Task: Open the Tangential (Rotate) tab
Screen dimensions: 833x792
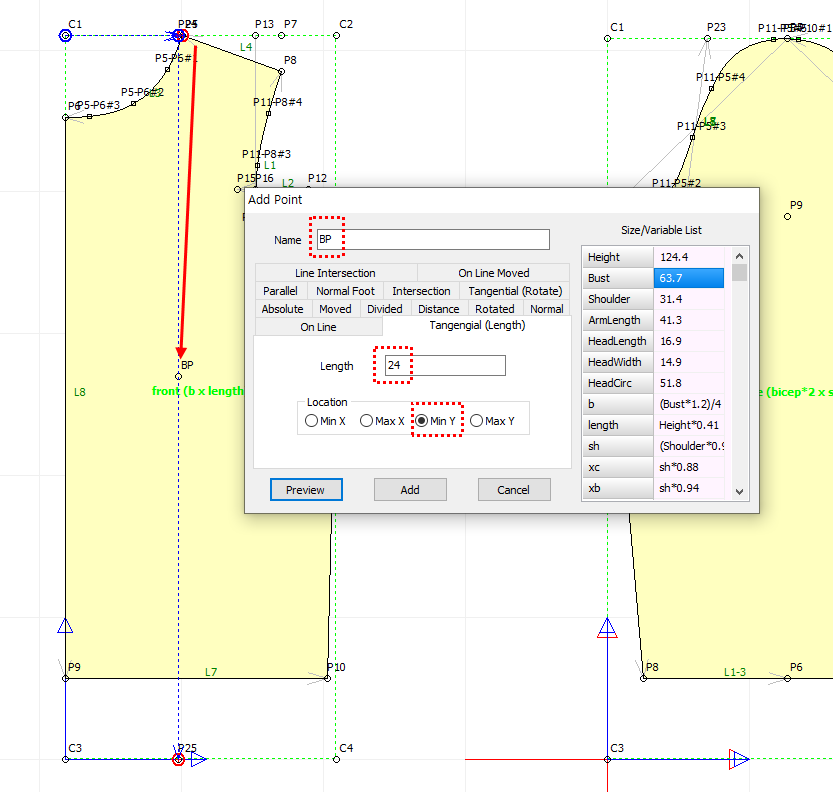Action: click(515, 291)
